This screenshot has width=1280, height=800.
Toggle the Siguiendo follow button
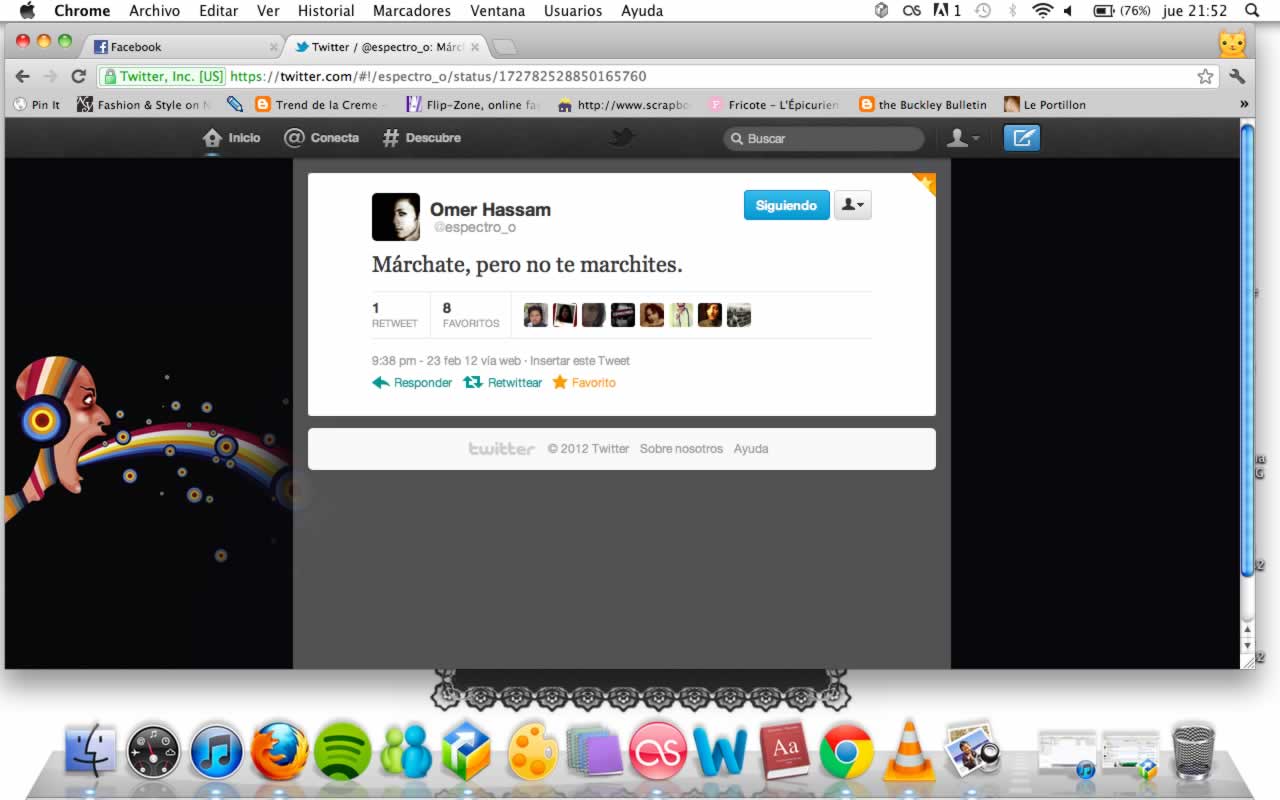pyautogui.click(x=786, y=205)
